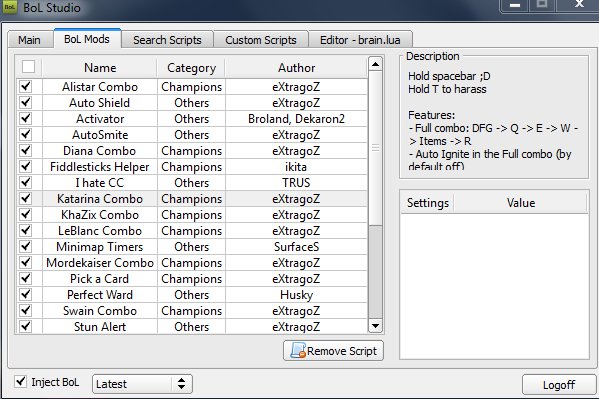Open the Latest version dropdown

pos(142,384)
